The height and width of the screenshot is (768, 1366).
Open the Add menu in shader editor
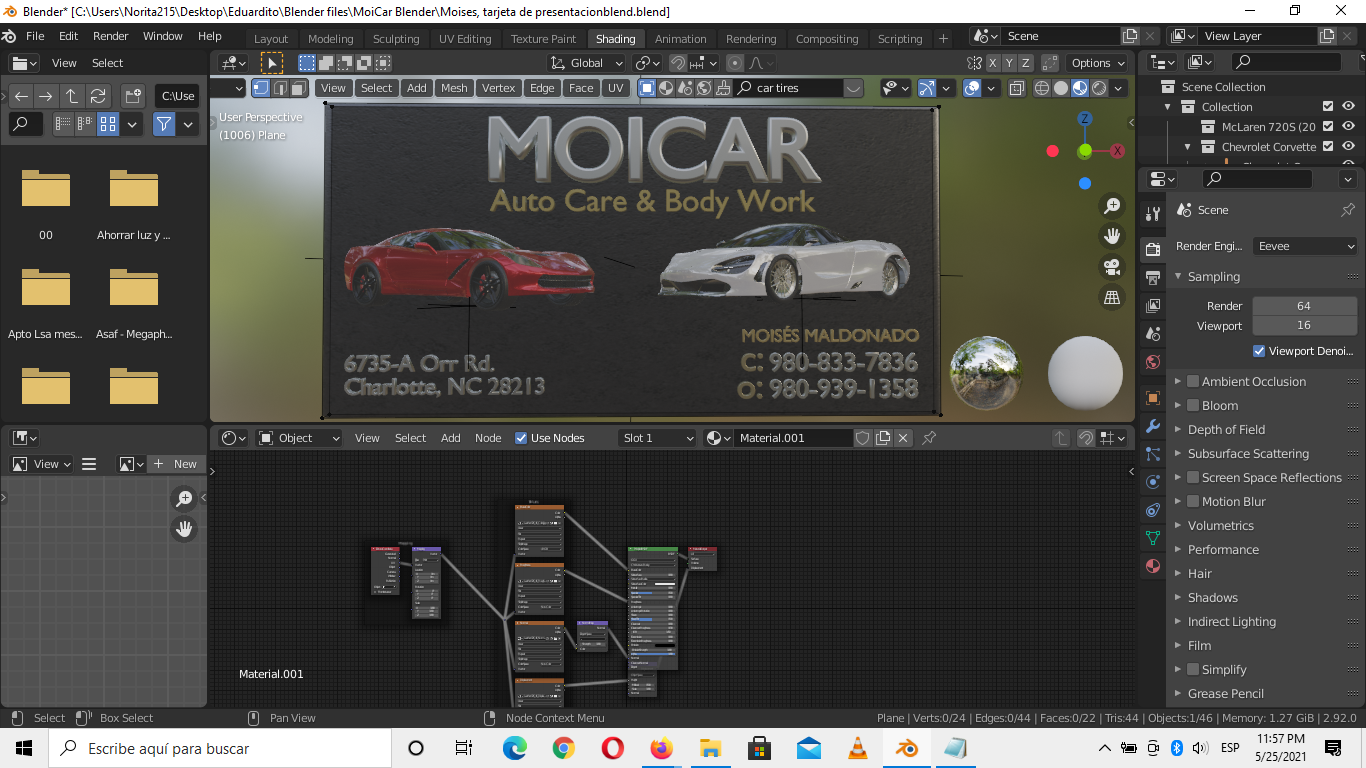451,438
